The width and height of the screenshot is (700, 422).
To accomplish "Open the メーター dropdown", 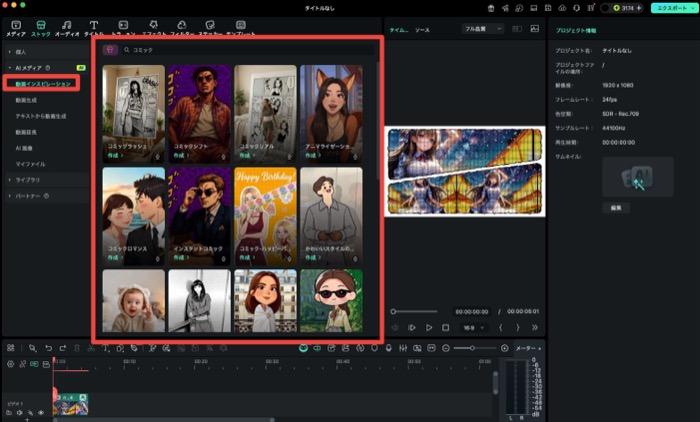I will (529, 348).
